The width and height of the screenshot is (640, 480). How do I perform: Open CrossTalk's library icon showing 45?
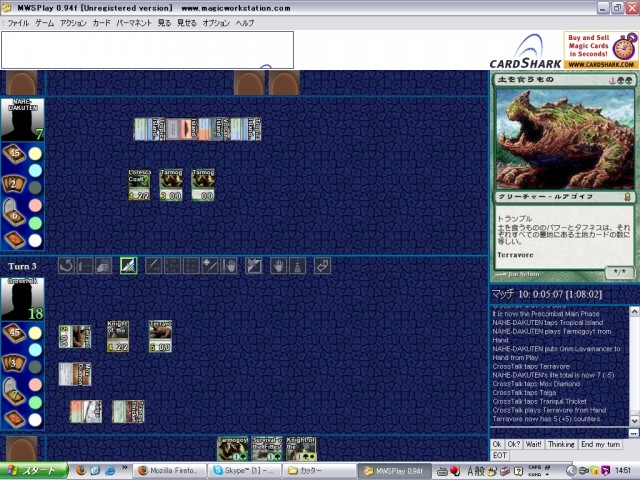pyautogui.click(x=15, y=333)
